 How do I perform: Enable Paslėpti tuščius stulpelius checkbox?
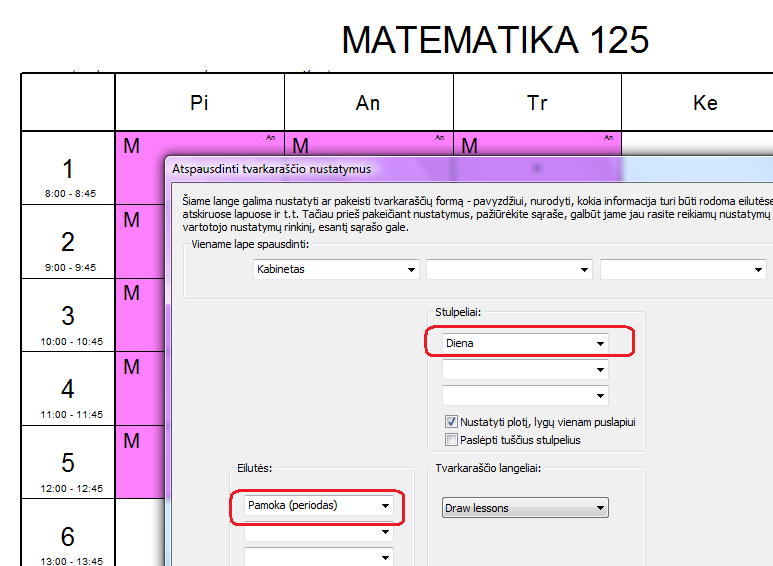point(451,440)
